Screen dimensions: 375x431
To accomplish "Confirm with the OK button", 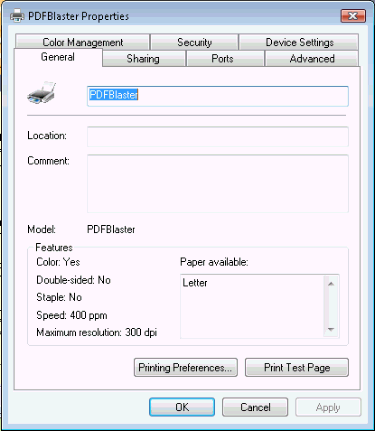I will tap(182, 407).
